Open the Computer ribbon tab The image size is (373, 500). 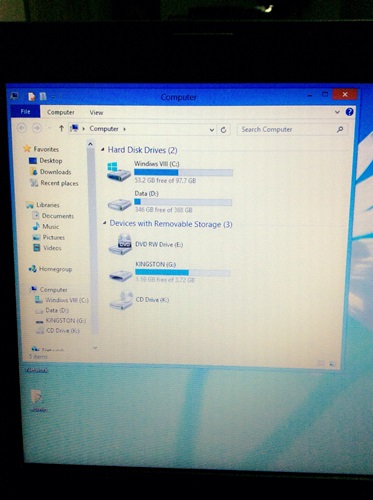click(61, 112)
